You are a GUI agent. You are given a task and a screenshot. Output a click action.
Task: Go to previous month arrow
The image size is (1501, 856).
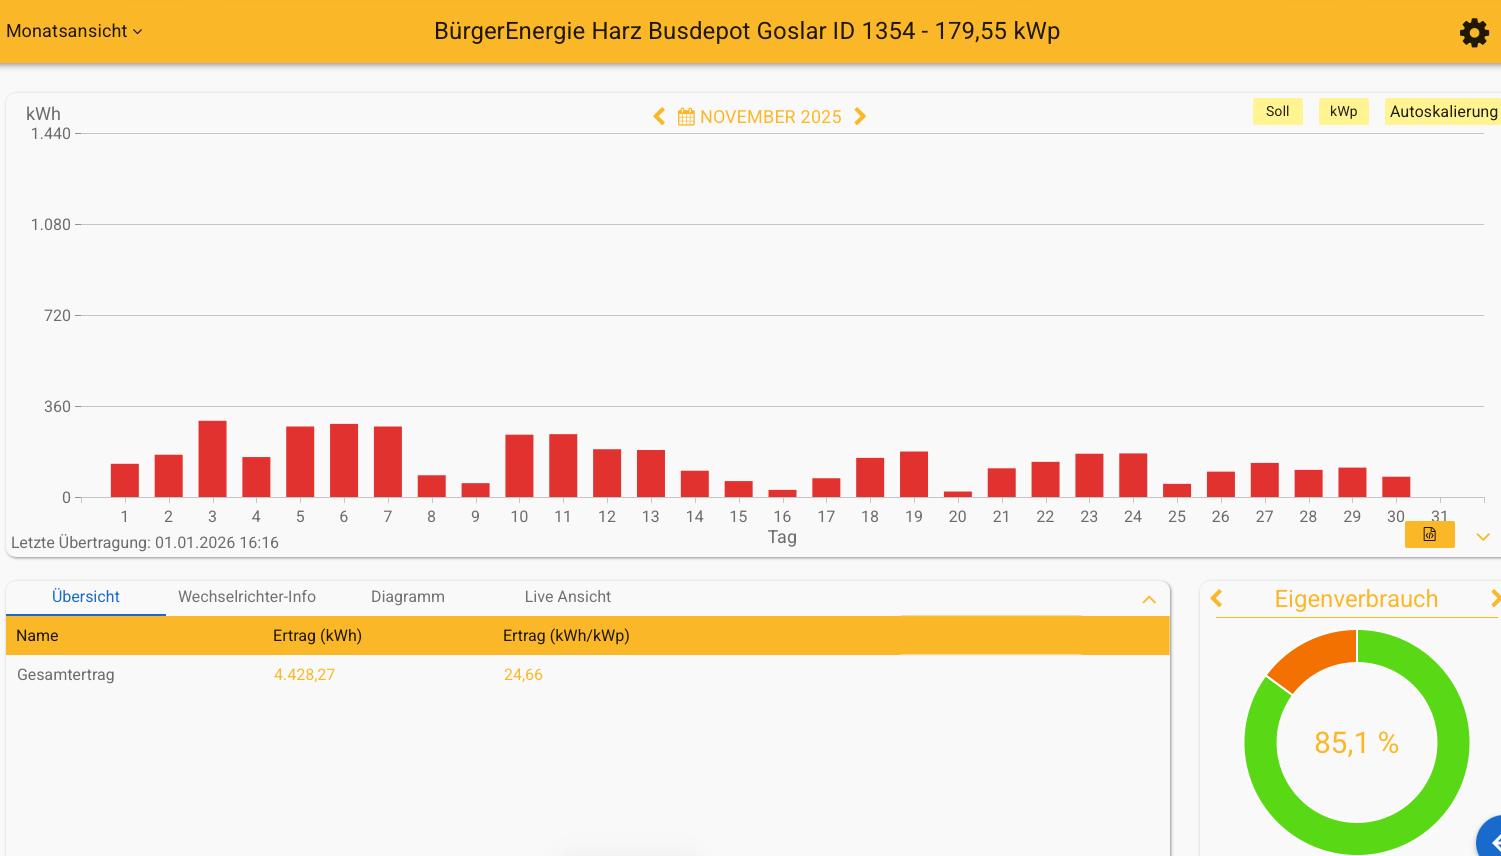point(659,117)
